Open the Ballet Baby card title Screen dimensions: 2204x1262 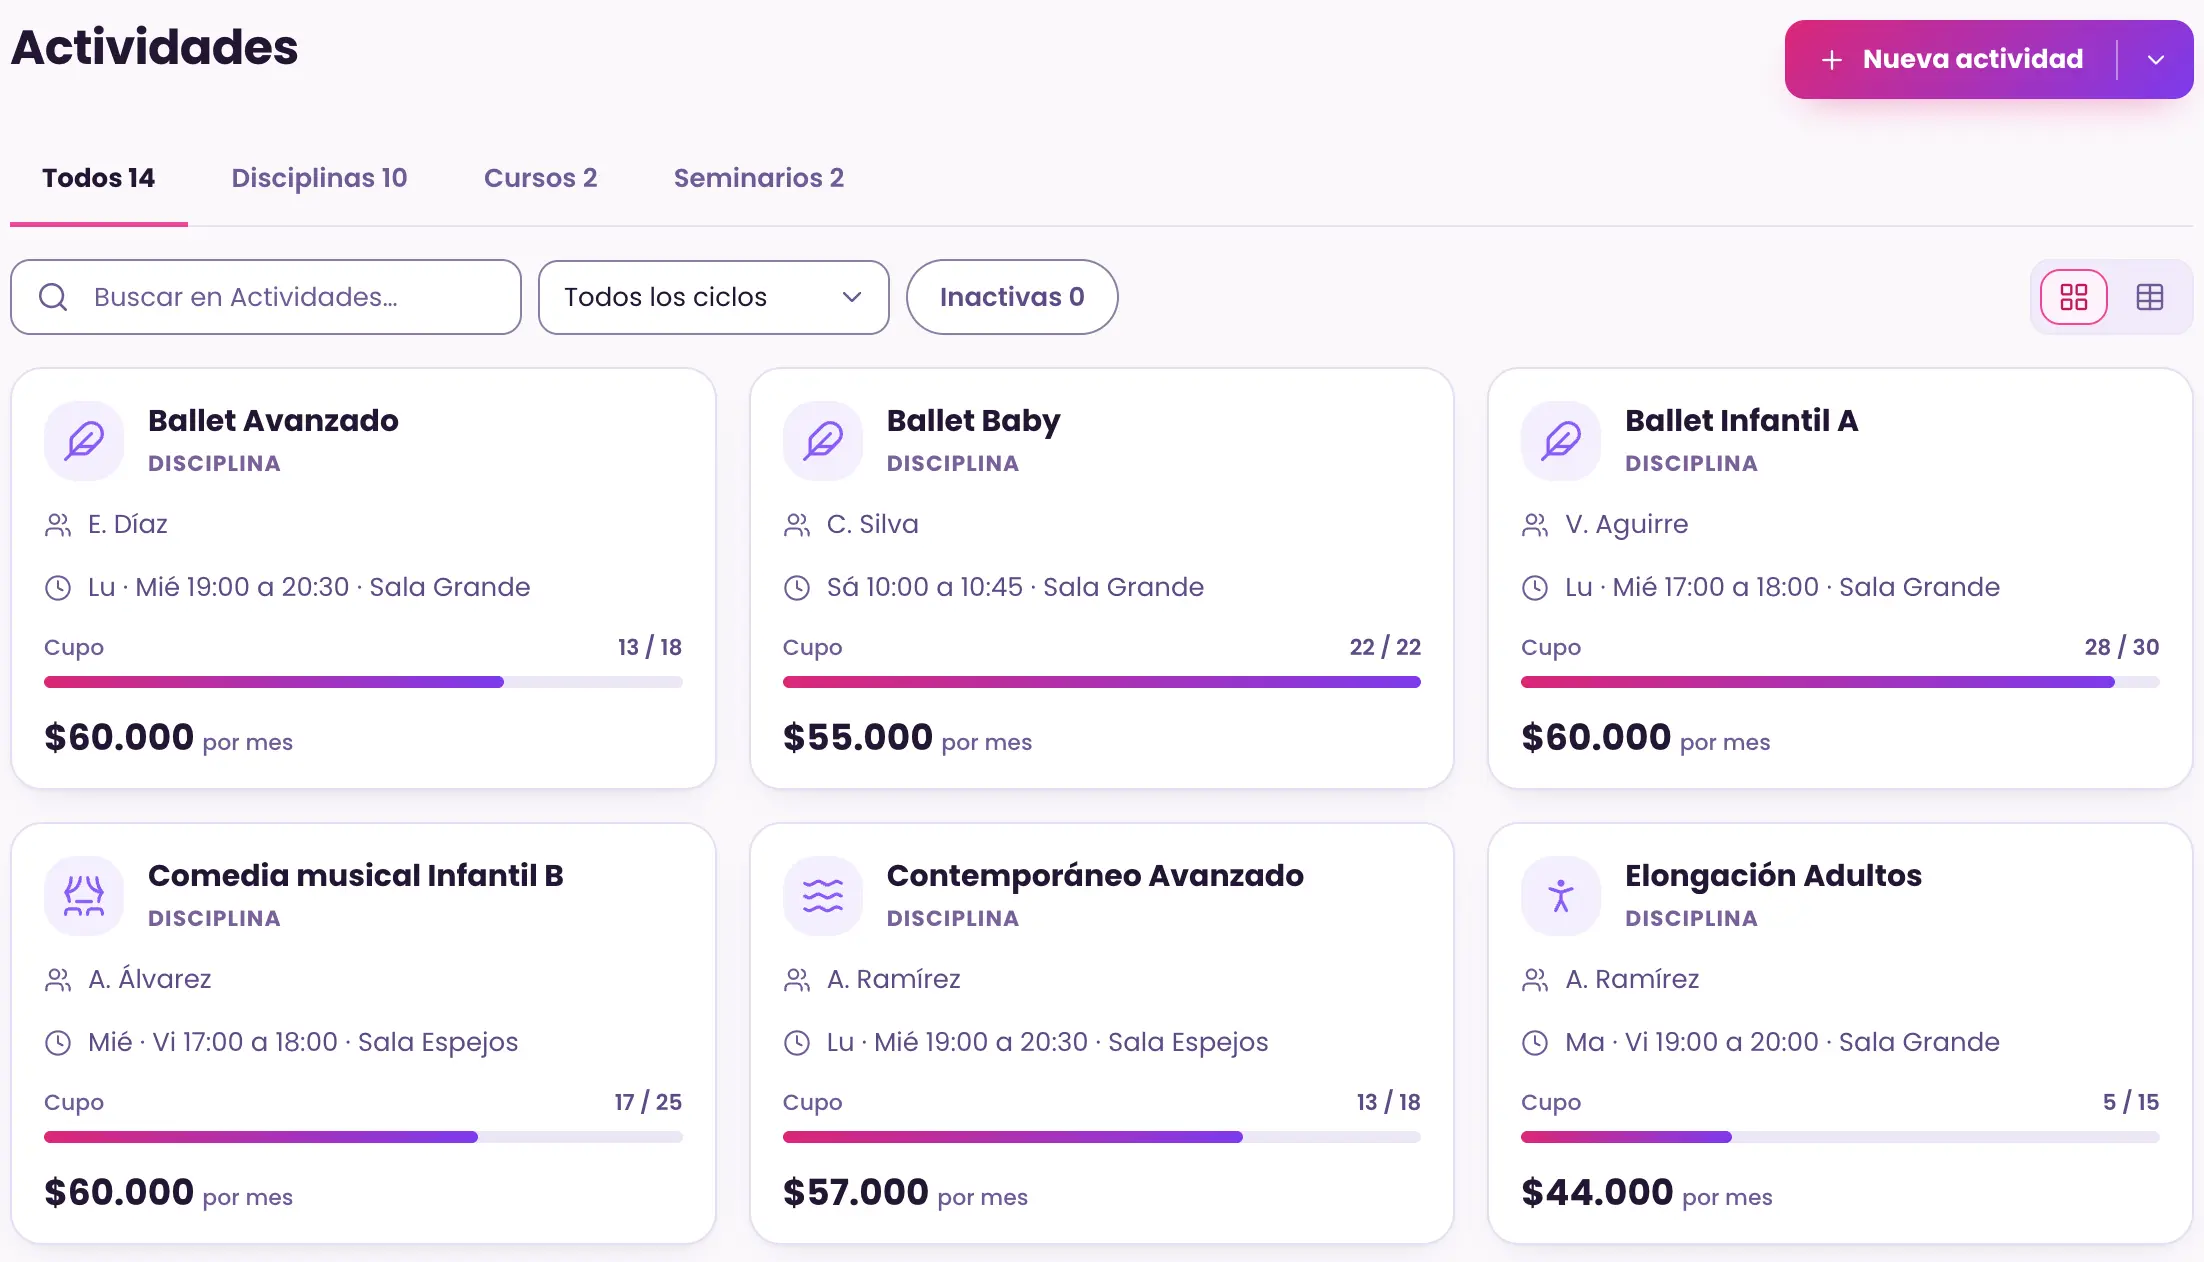point(973,421)
